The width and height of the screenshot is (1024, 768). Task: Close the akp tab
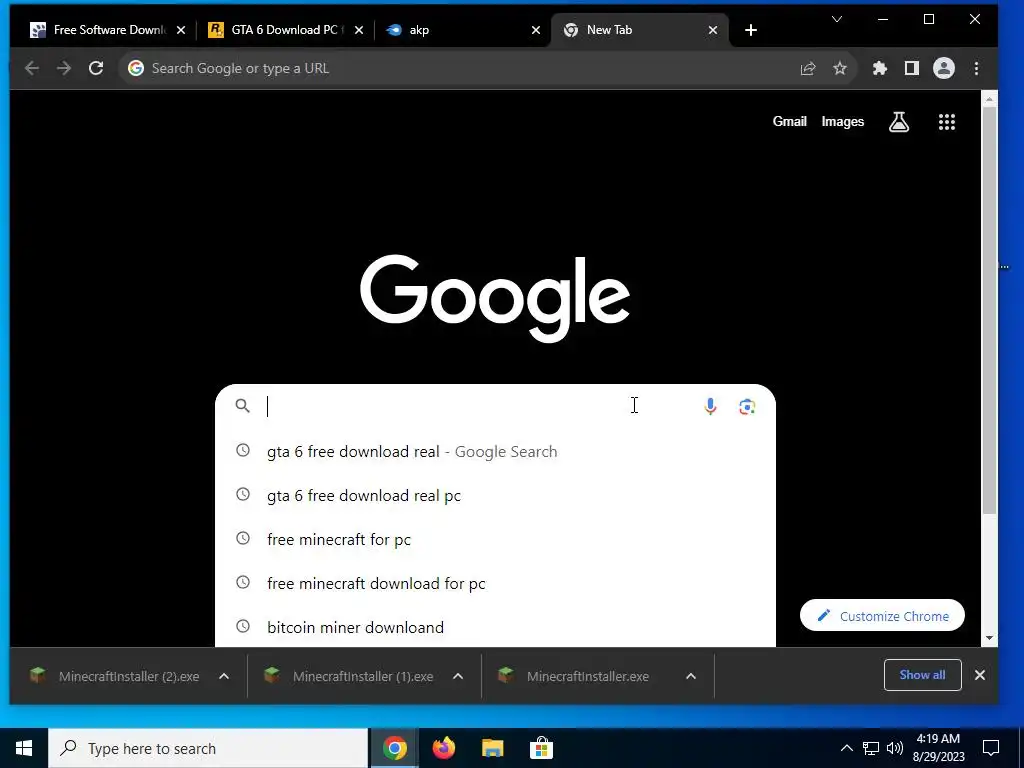pyautogui.click(x=536, y=30)
